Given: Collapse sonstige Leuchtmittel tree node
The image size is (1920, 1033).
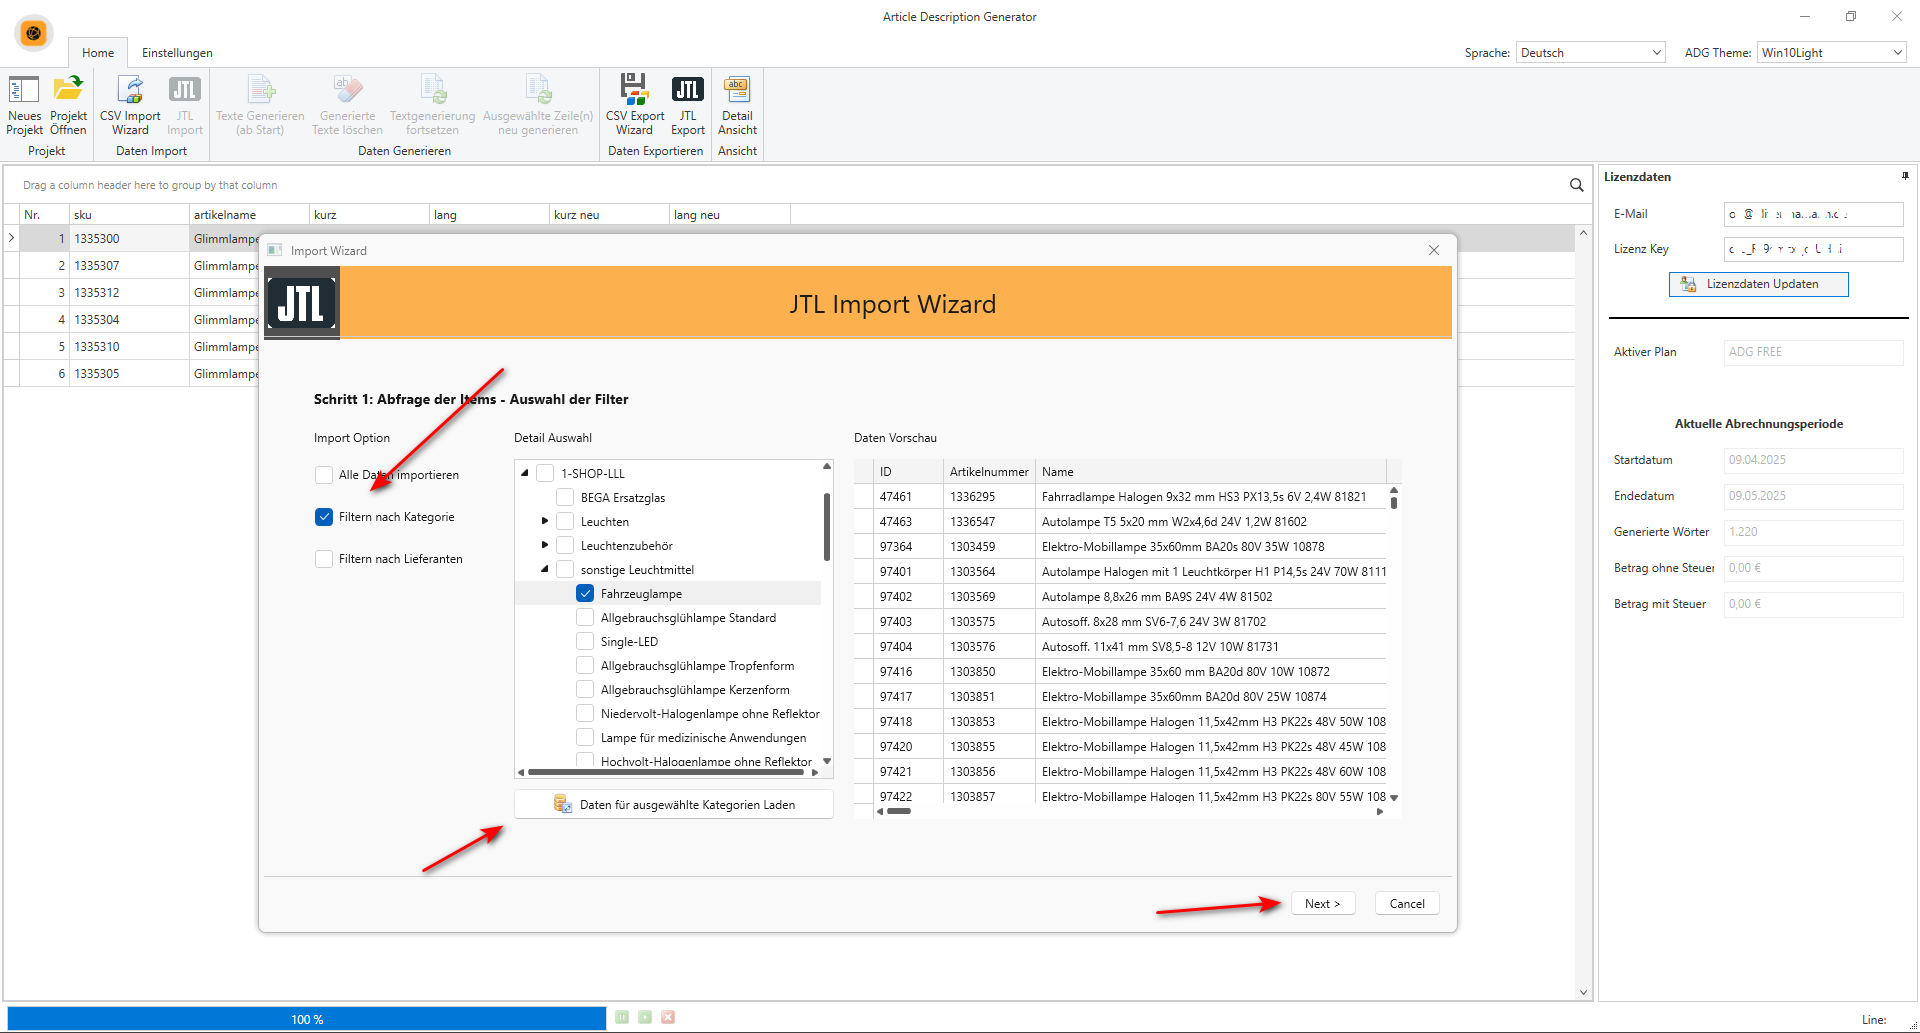Looking at the screenshot, I should click(545, 569).
